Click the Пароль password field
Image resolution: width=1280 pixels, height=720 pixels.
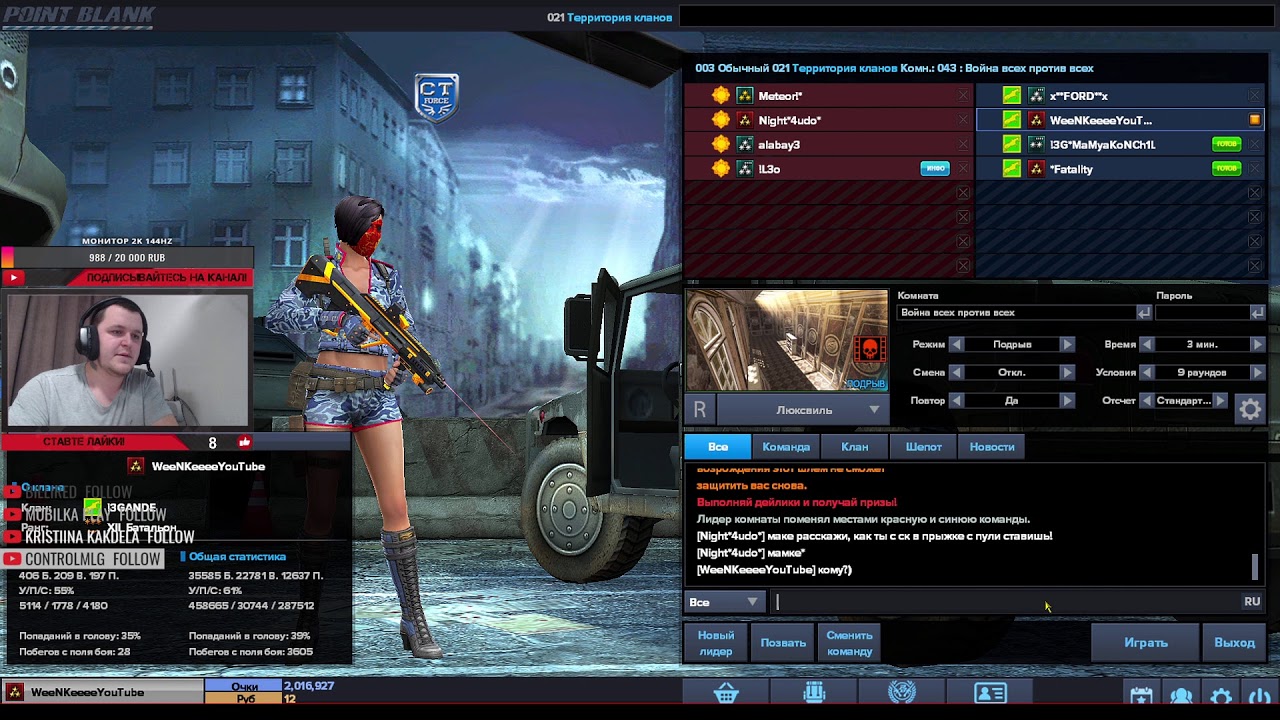tap(1201, 313)
